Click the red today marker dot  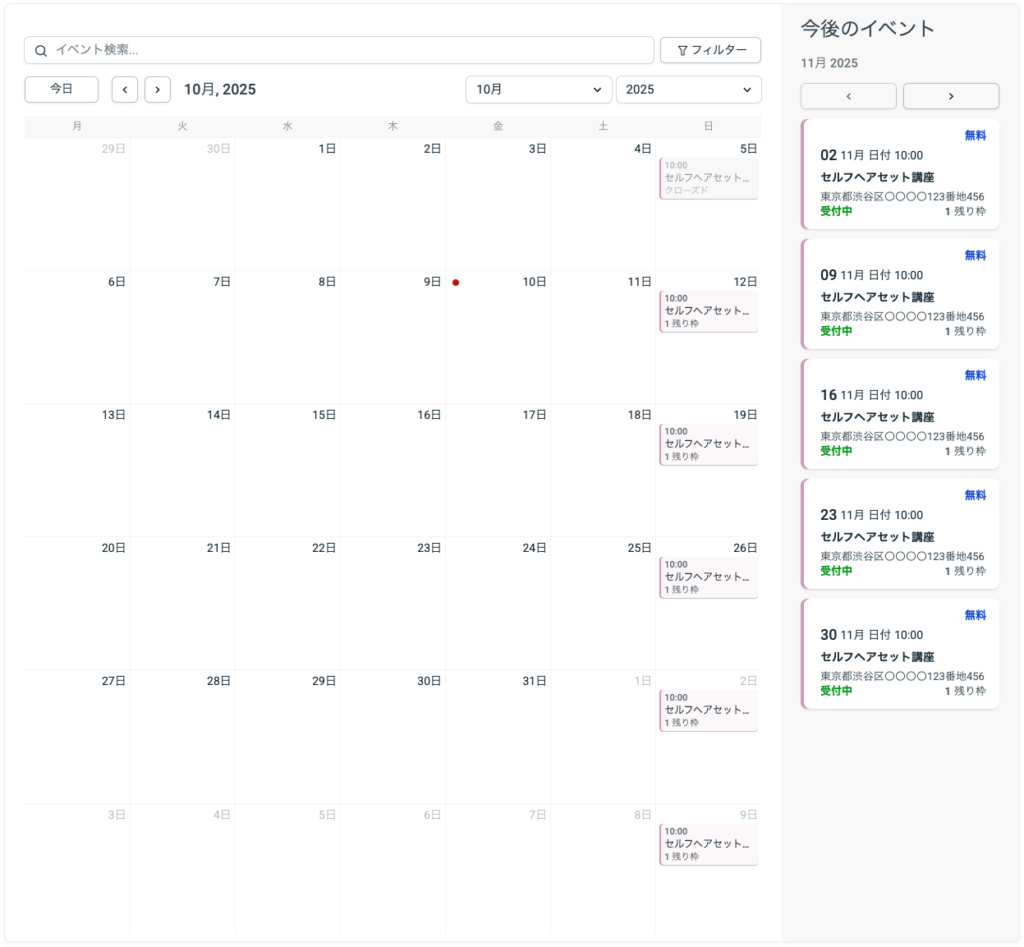[456, 283]
